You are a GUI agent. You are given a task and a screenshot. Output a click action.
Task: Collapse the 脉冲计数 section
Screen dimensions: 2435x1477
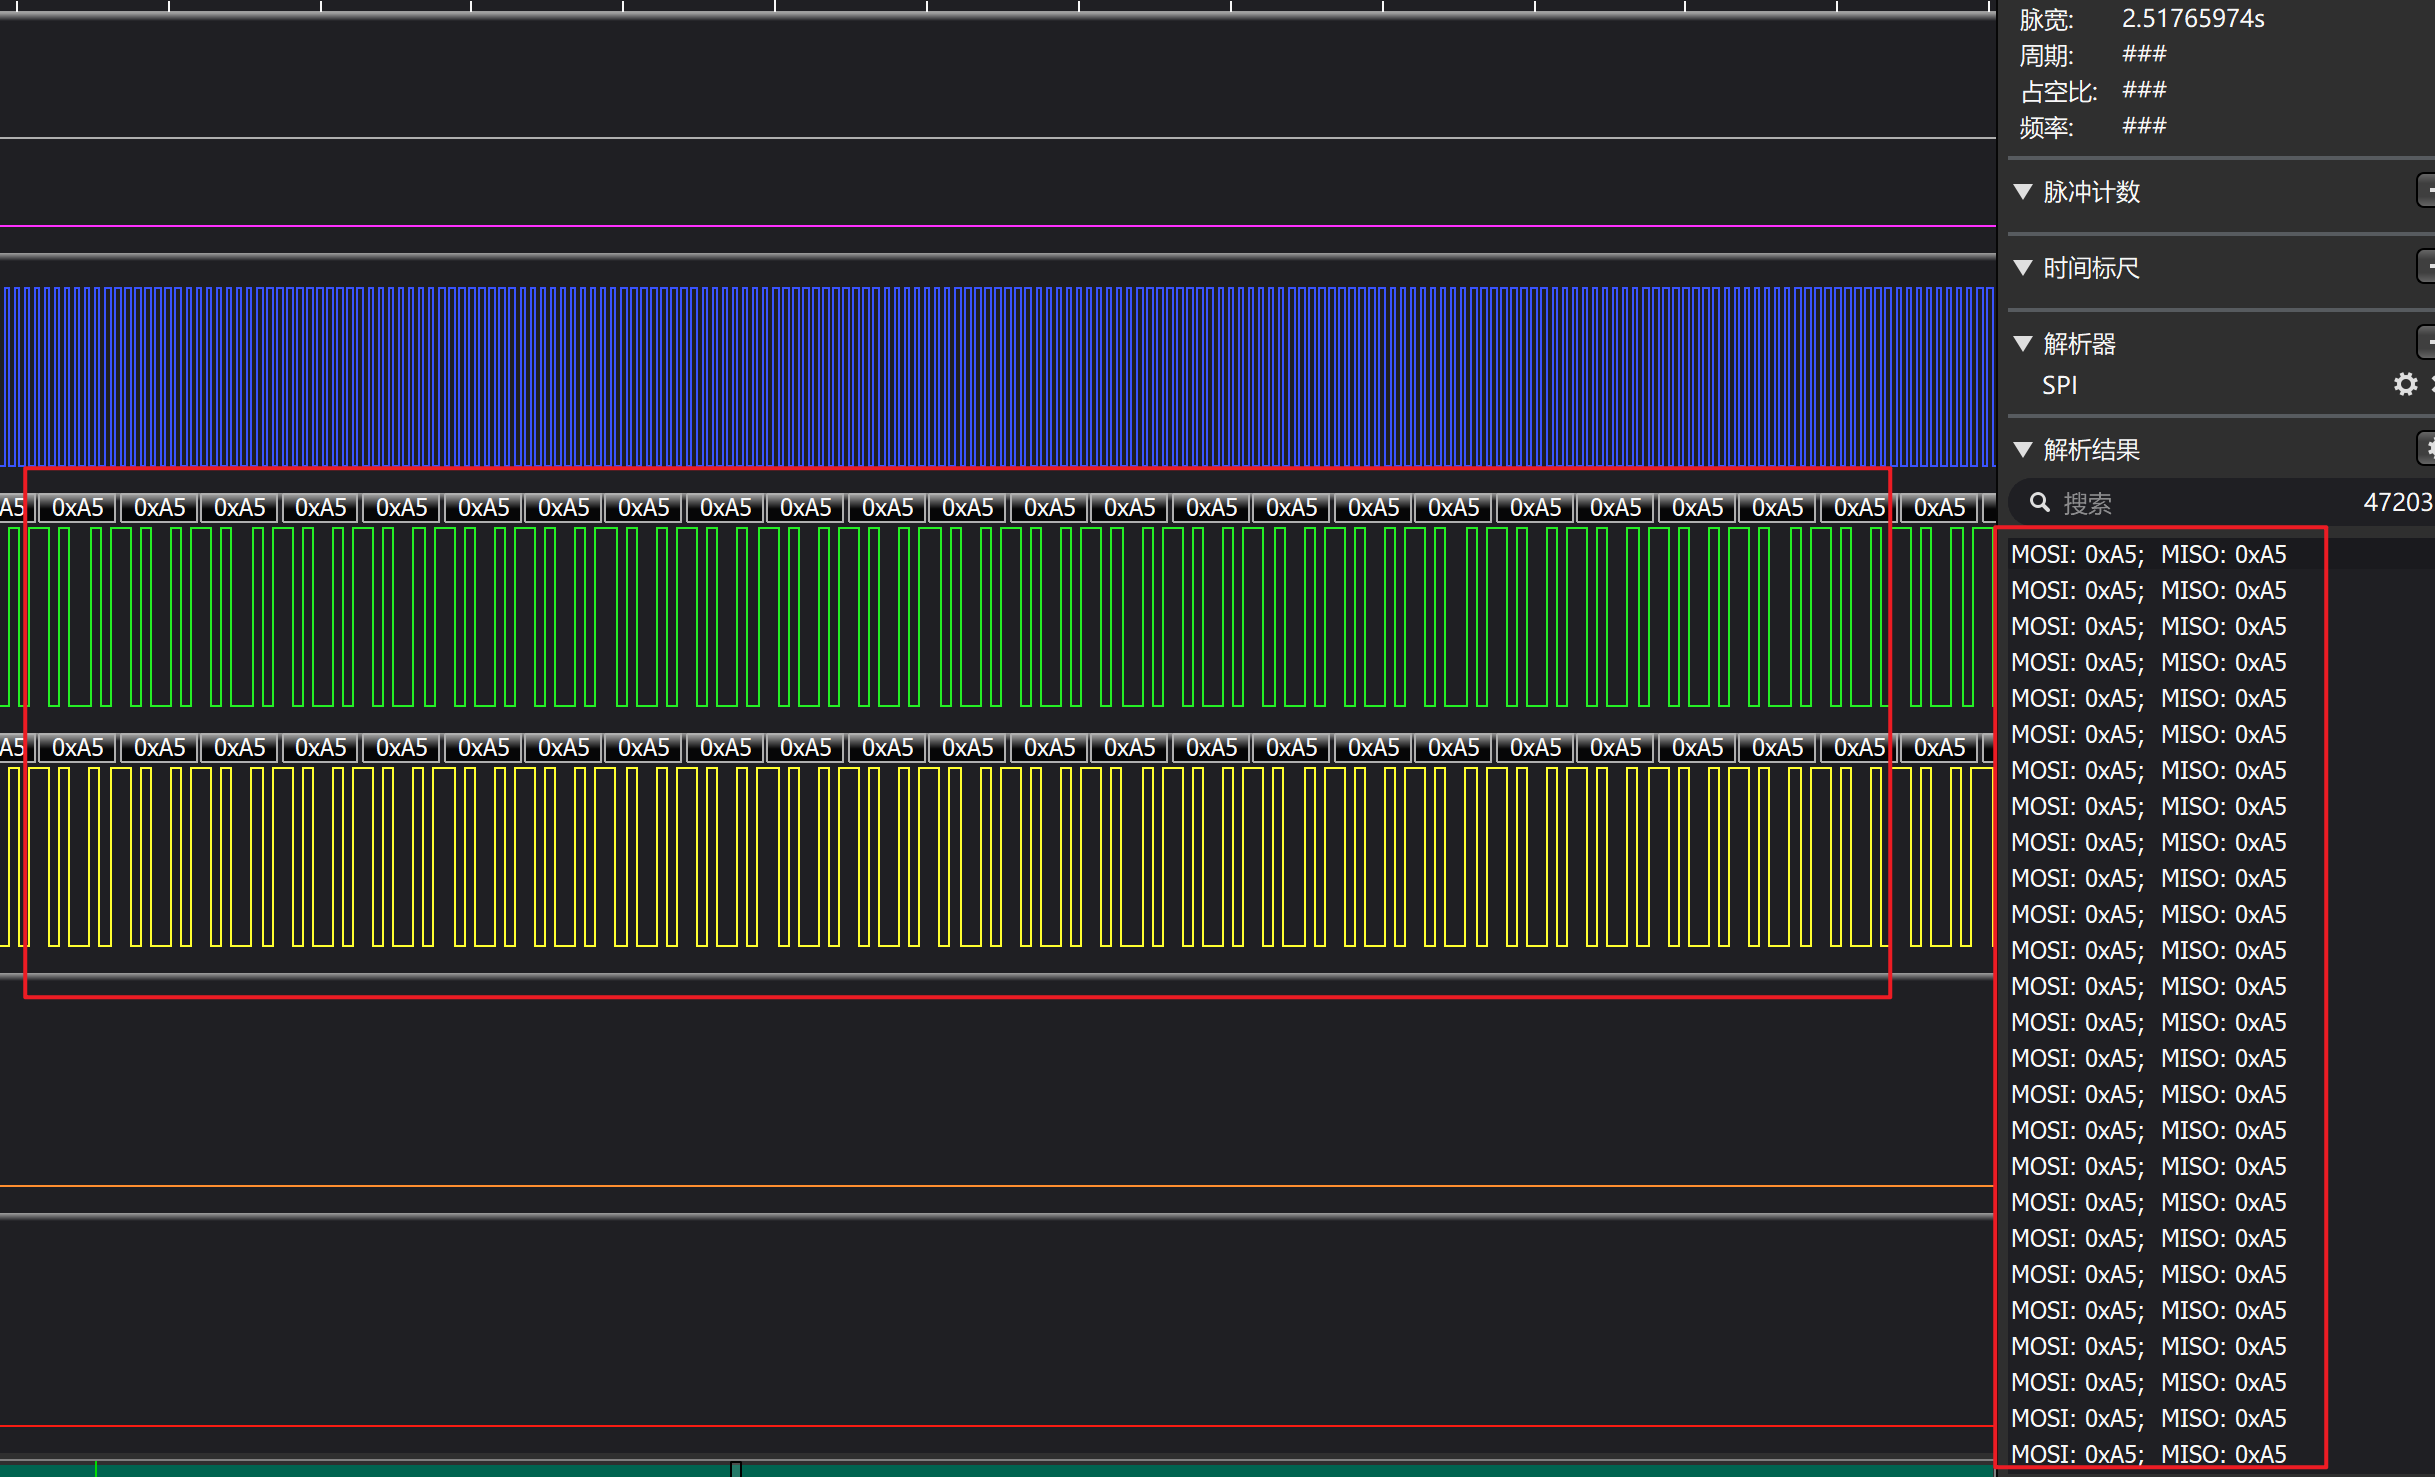tap(2023, 191)
